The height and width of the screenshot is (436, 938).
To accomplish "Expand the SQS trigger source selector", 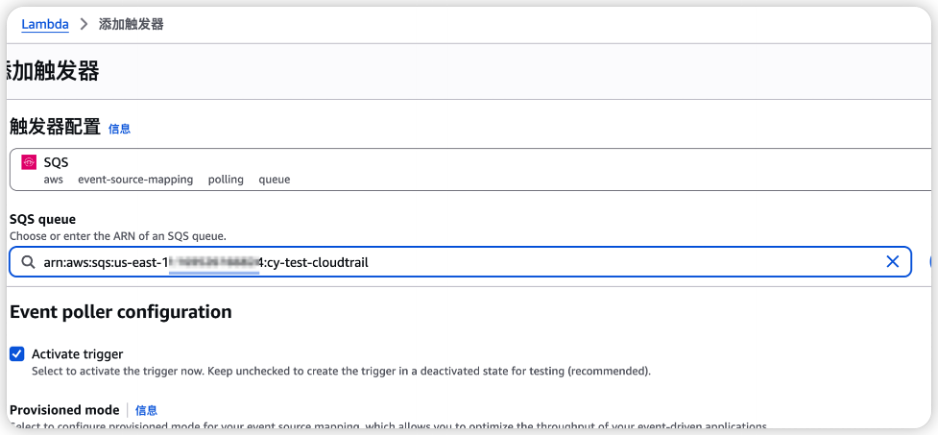I will [473, 169].
